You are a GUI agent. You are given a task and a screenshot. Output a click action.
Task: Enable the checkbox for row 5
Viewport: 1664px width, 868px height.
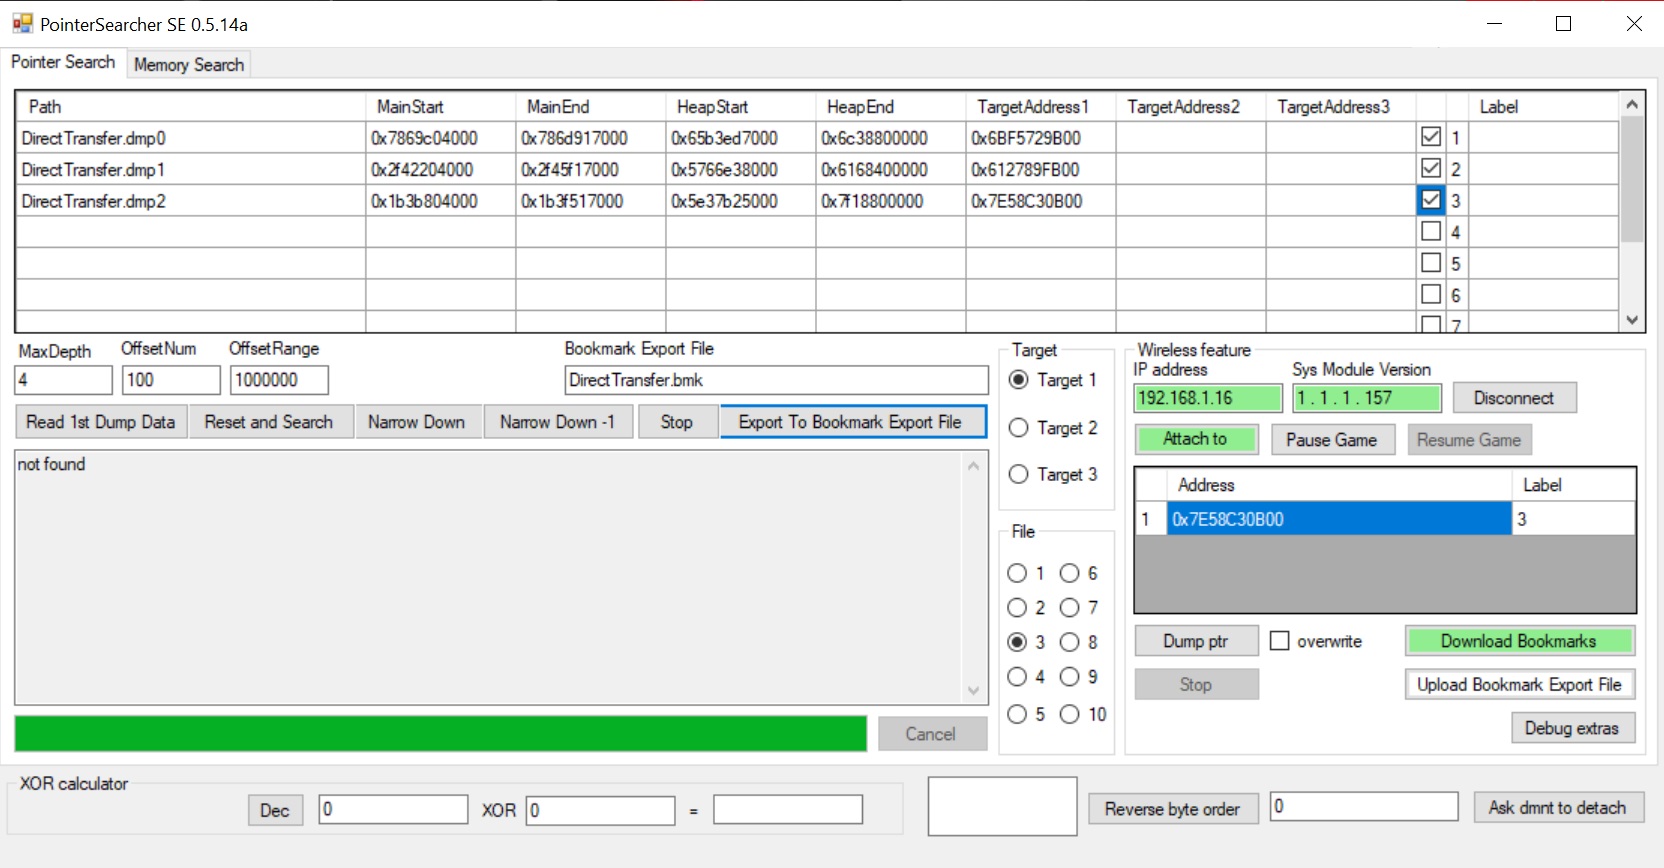(1431, 263)
